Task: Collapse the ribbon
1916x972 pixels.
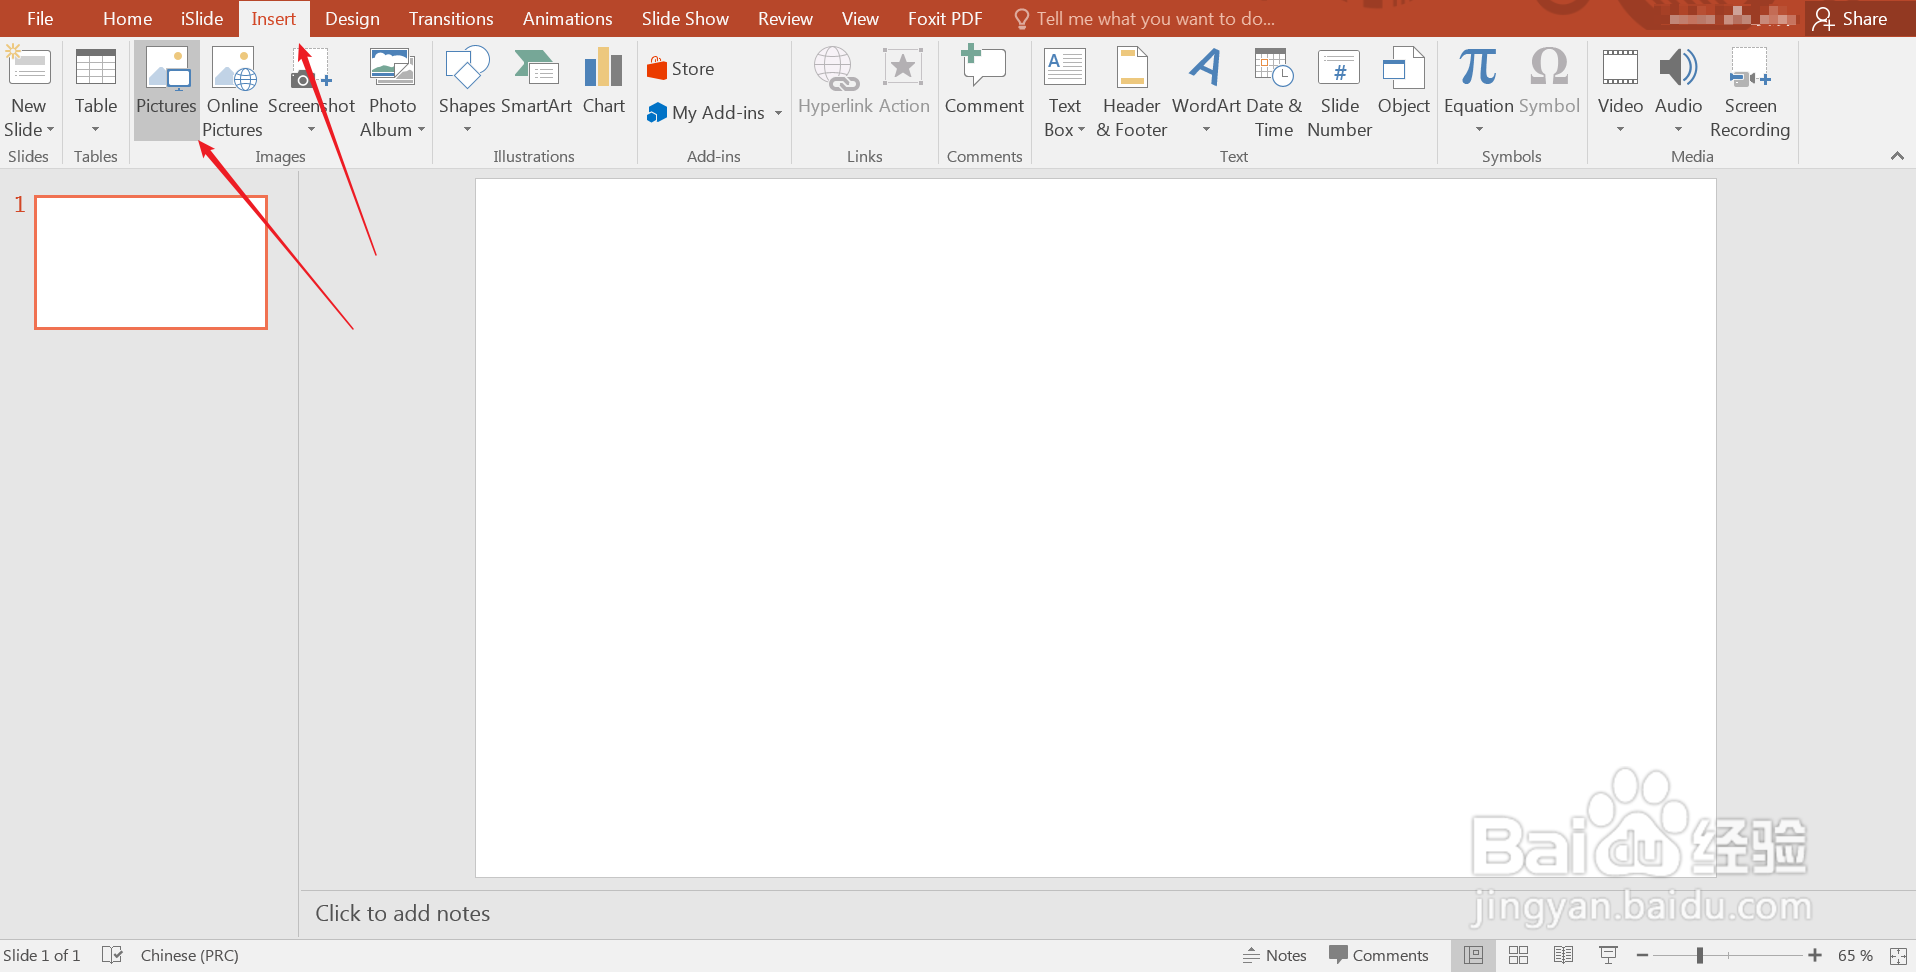Action: [x=1897, y=156]
